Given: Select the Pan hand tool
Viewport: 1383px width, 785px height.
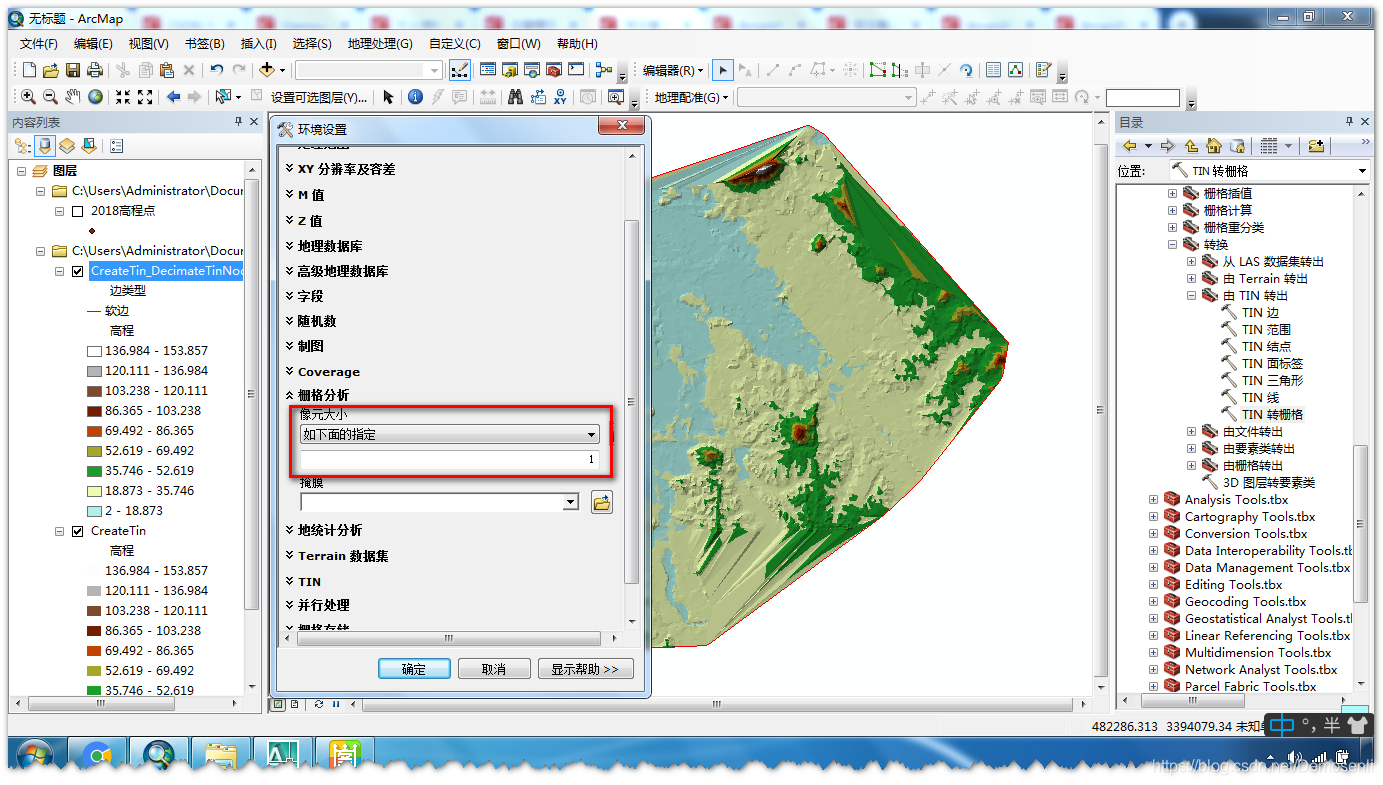Looking at the screenshot, I should pyautogui.click(x=73, y=97).
